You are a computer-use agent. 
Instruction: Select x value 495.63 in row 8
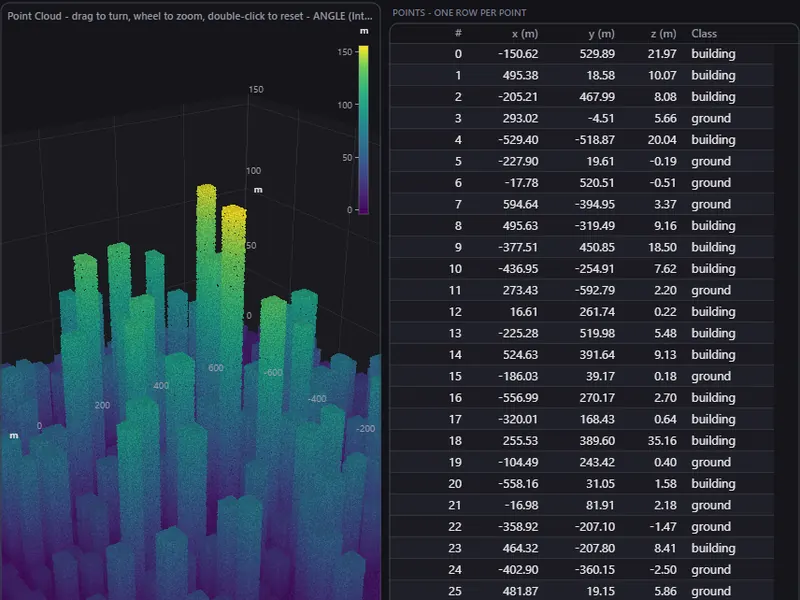click(520, 226)
